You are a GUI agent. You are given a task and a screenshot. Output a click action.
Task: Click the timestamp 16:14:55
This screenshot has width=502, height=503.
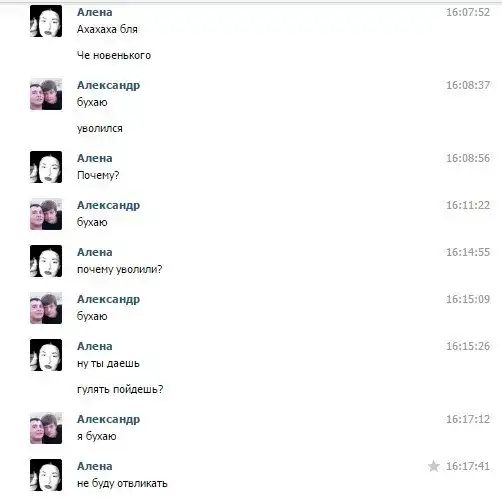coord(468,252)
